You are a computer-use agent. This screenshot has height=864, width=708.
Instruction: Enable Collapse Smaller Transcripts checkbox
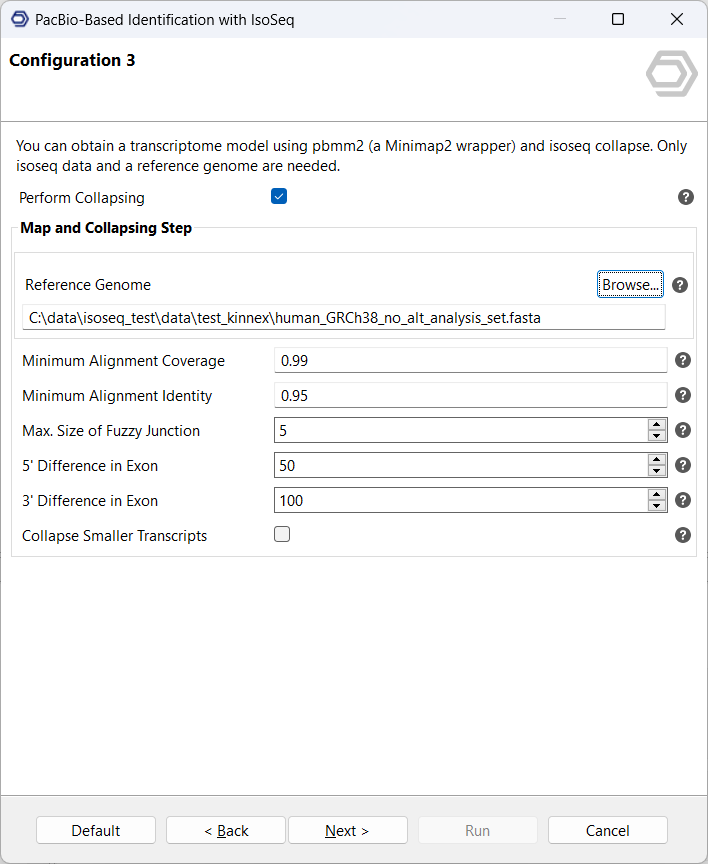(282, 535)
